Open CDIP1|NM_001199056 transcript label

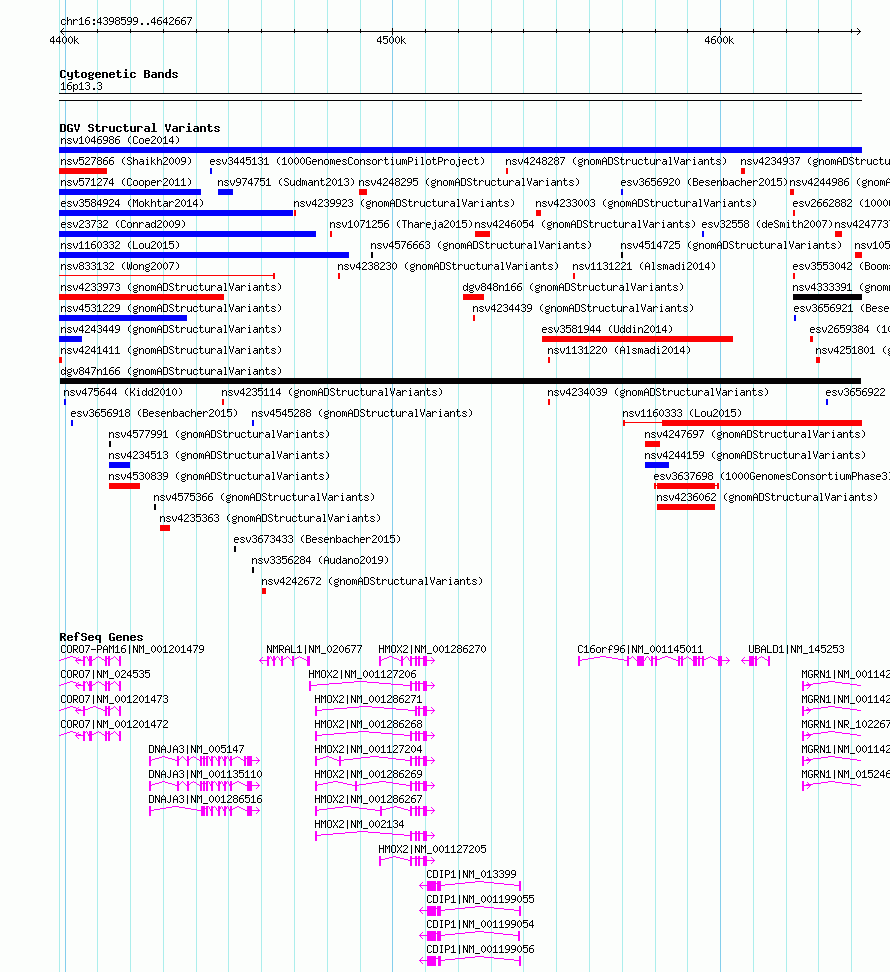pyautogui.click(x=480, y=950)
